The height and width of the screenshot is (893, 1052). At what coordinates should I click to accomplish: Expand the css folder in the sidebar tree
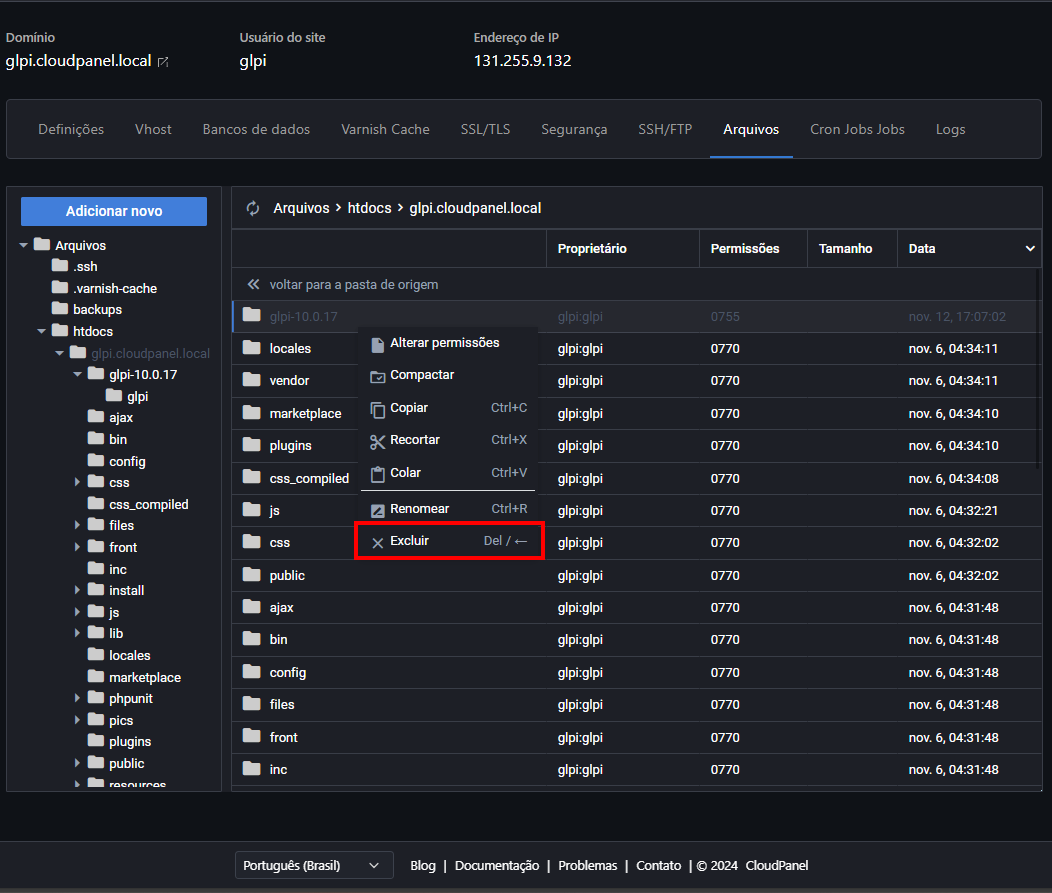coord(78,483)
